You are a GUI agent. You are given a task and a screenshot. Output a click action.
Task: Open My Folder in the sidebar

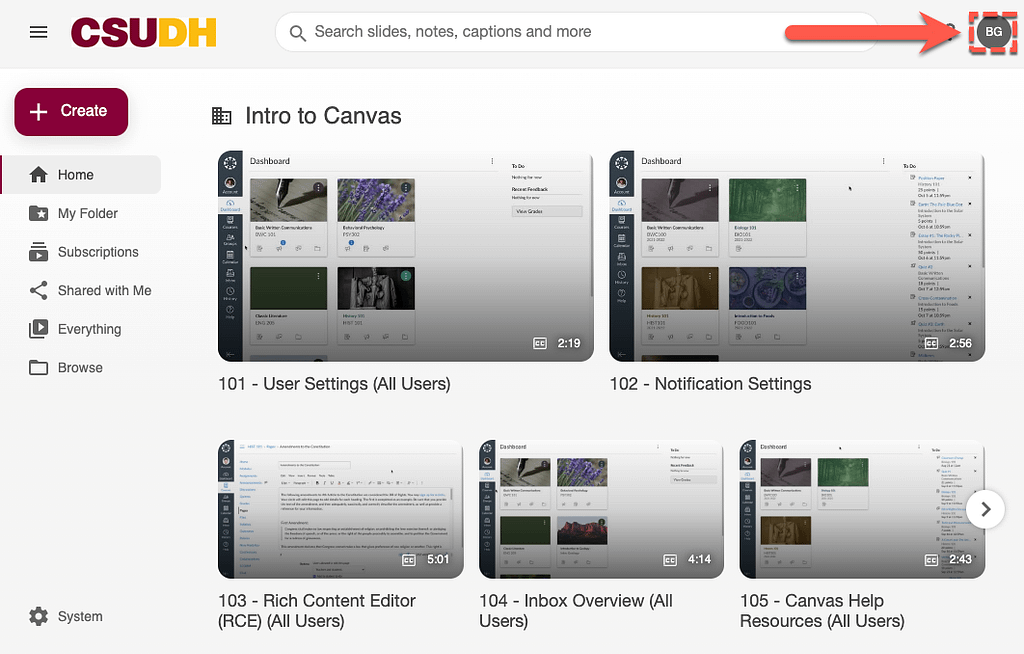coord(82,214)
